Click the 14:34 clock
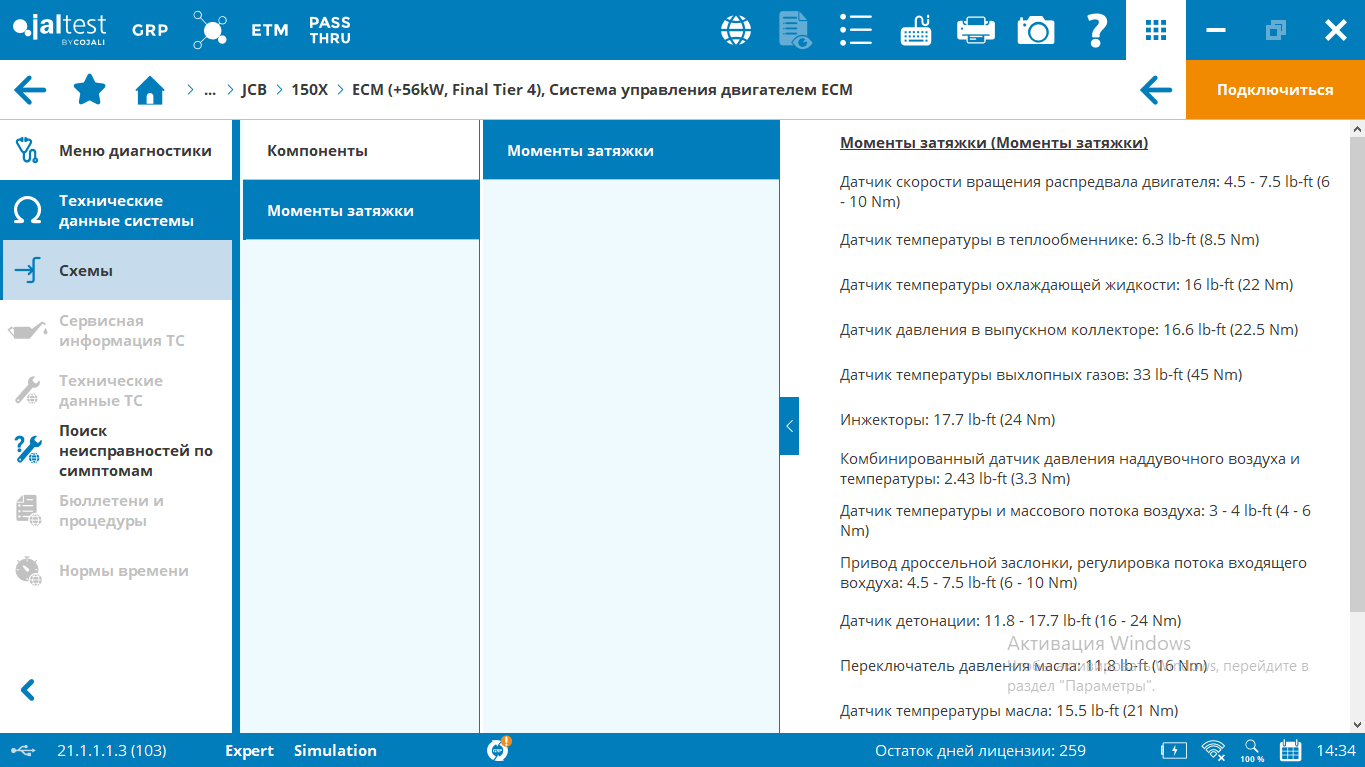The height and width of the screenshot is (767, 1365). pyautogui.click(x=1336, y=750)
